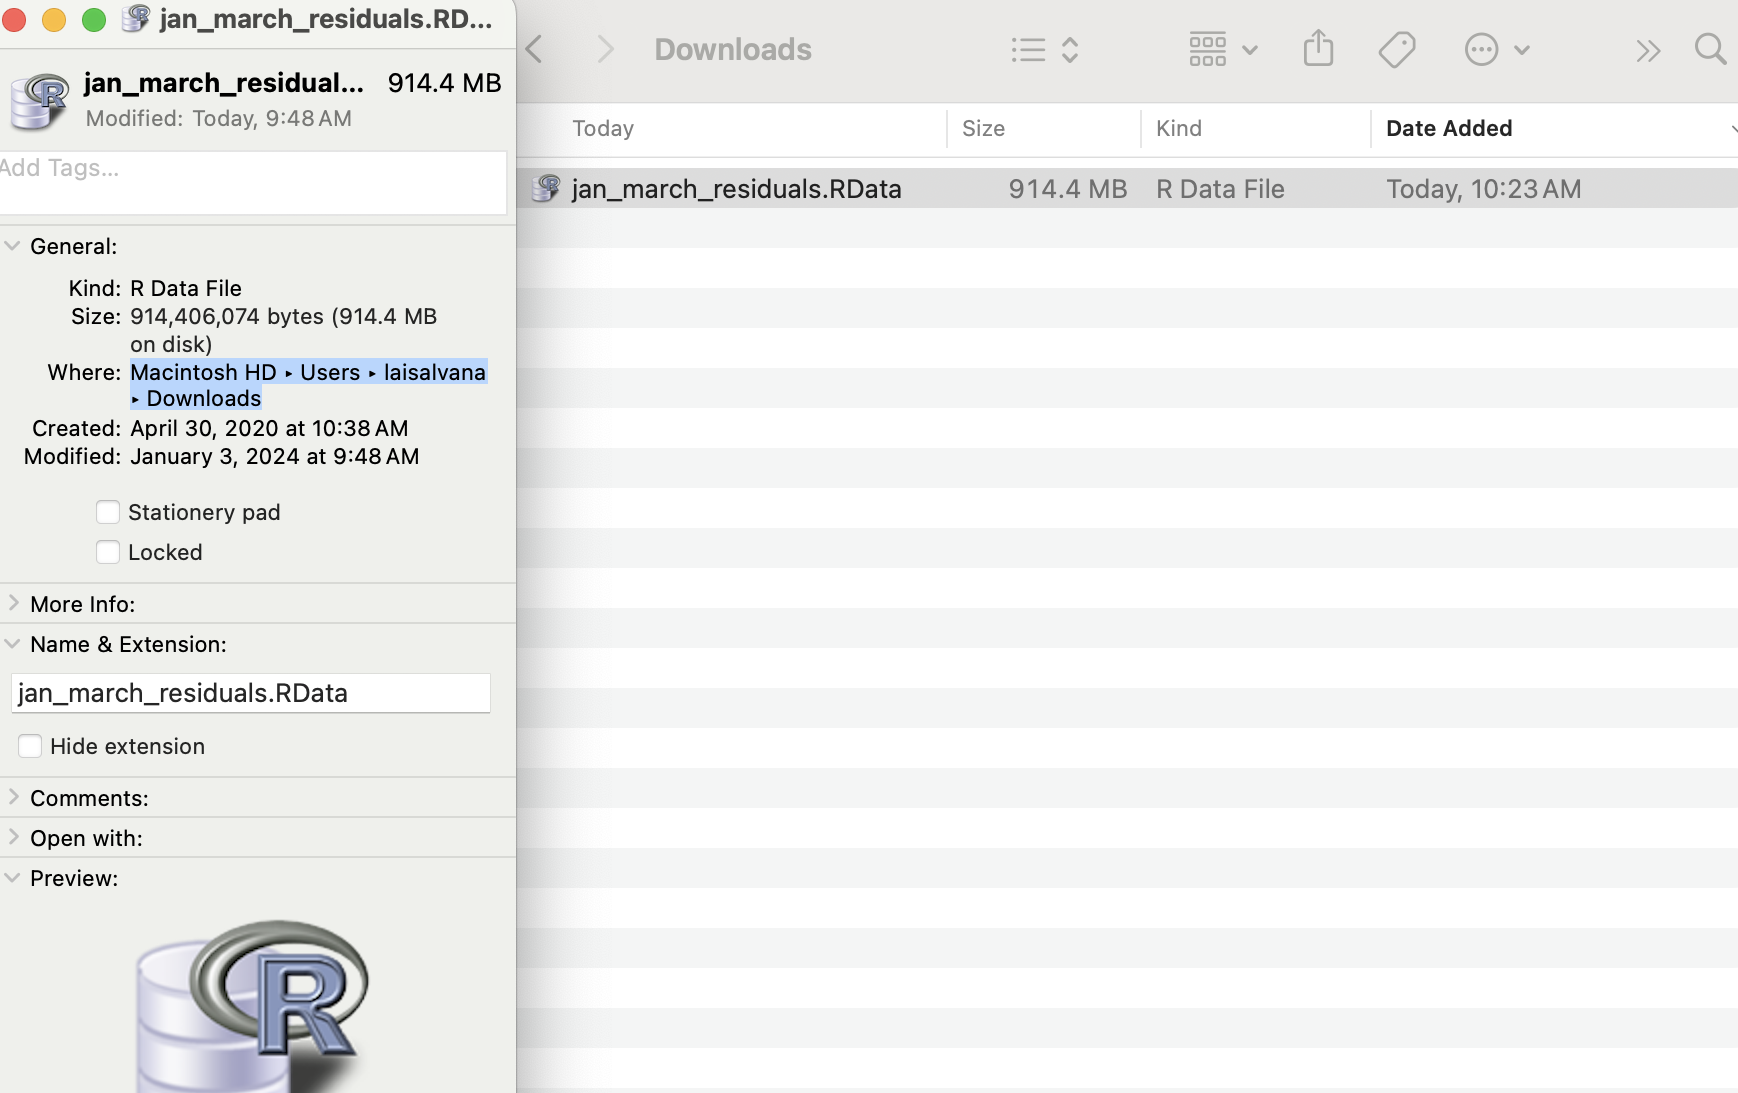The image size is (1738, 1093).
Task: Sort by the Today name column header
Action: pos(603,128)
